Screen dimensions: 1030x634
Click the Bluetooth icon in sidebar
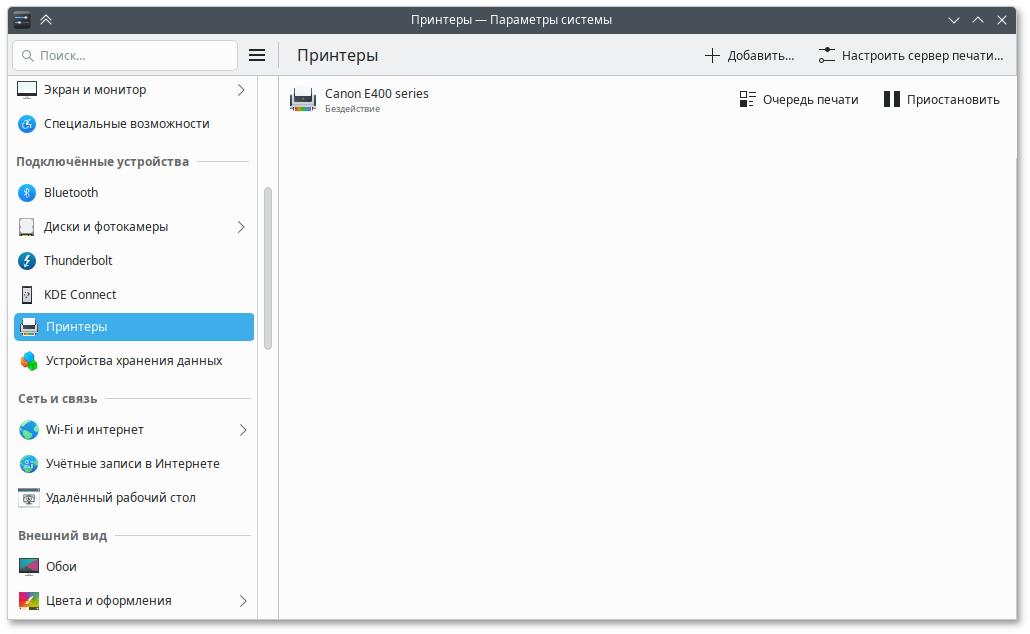tap(28, 193)
